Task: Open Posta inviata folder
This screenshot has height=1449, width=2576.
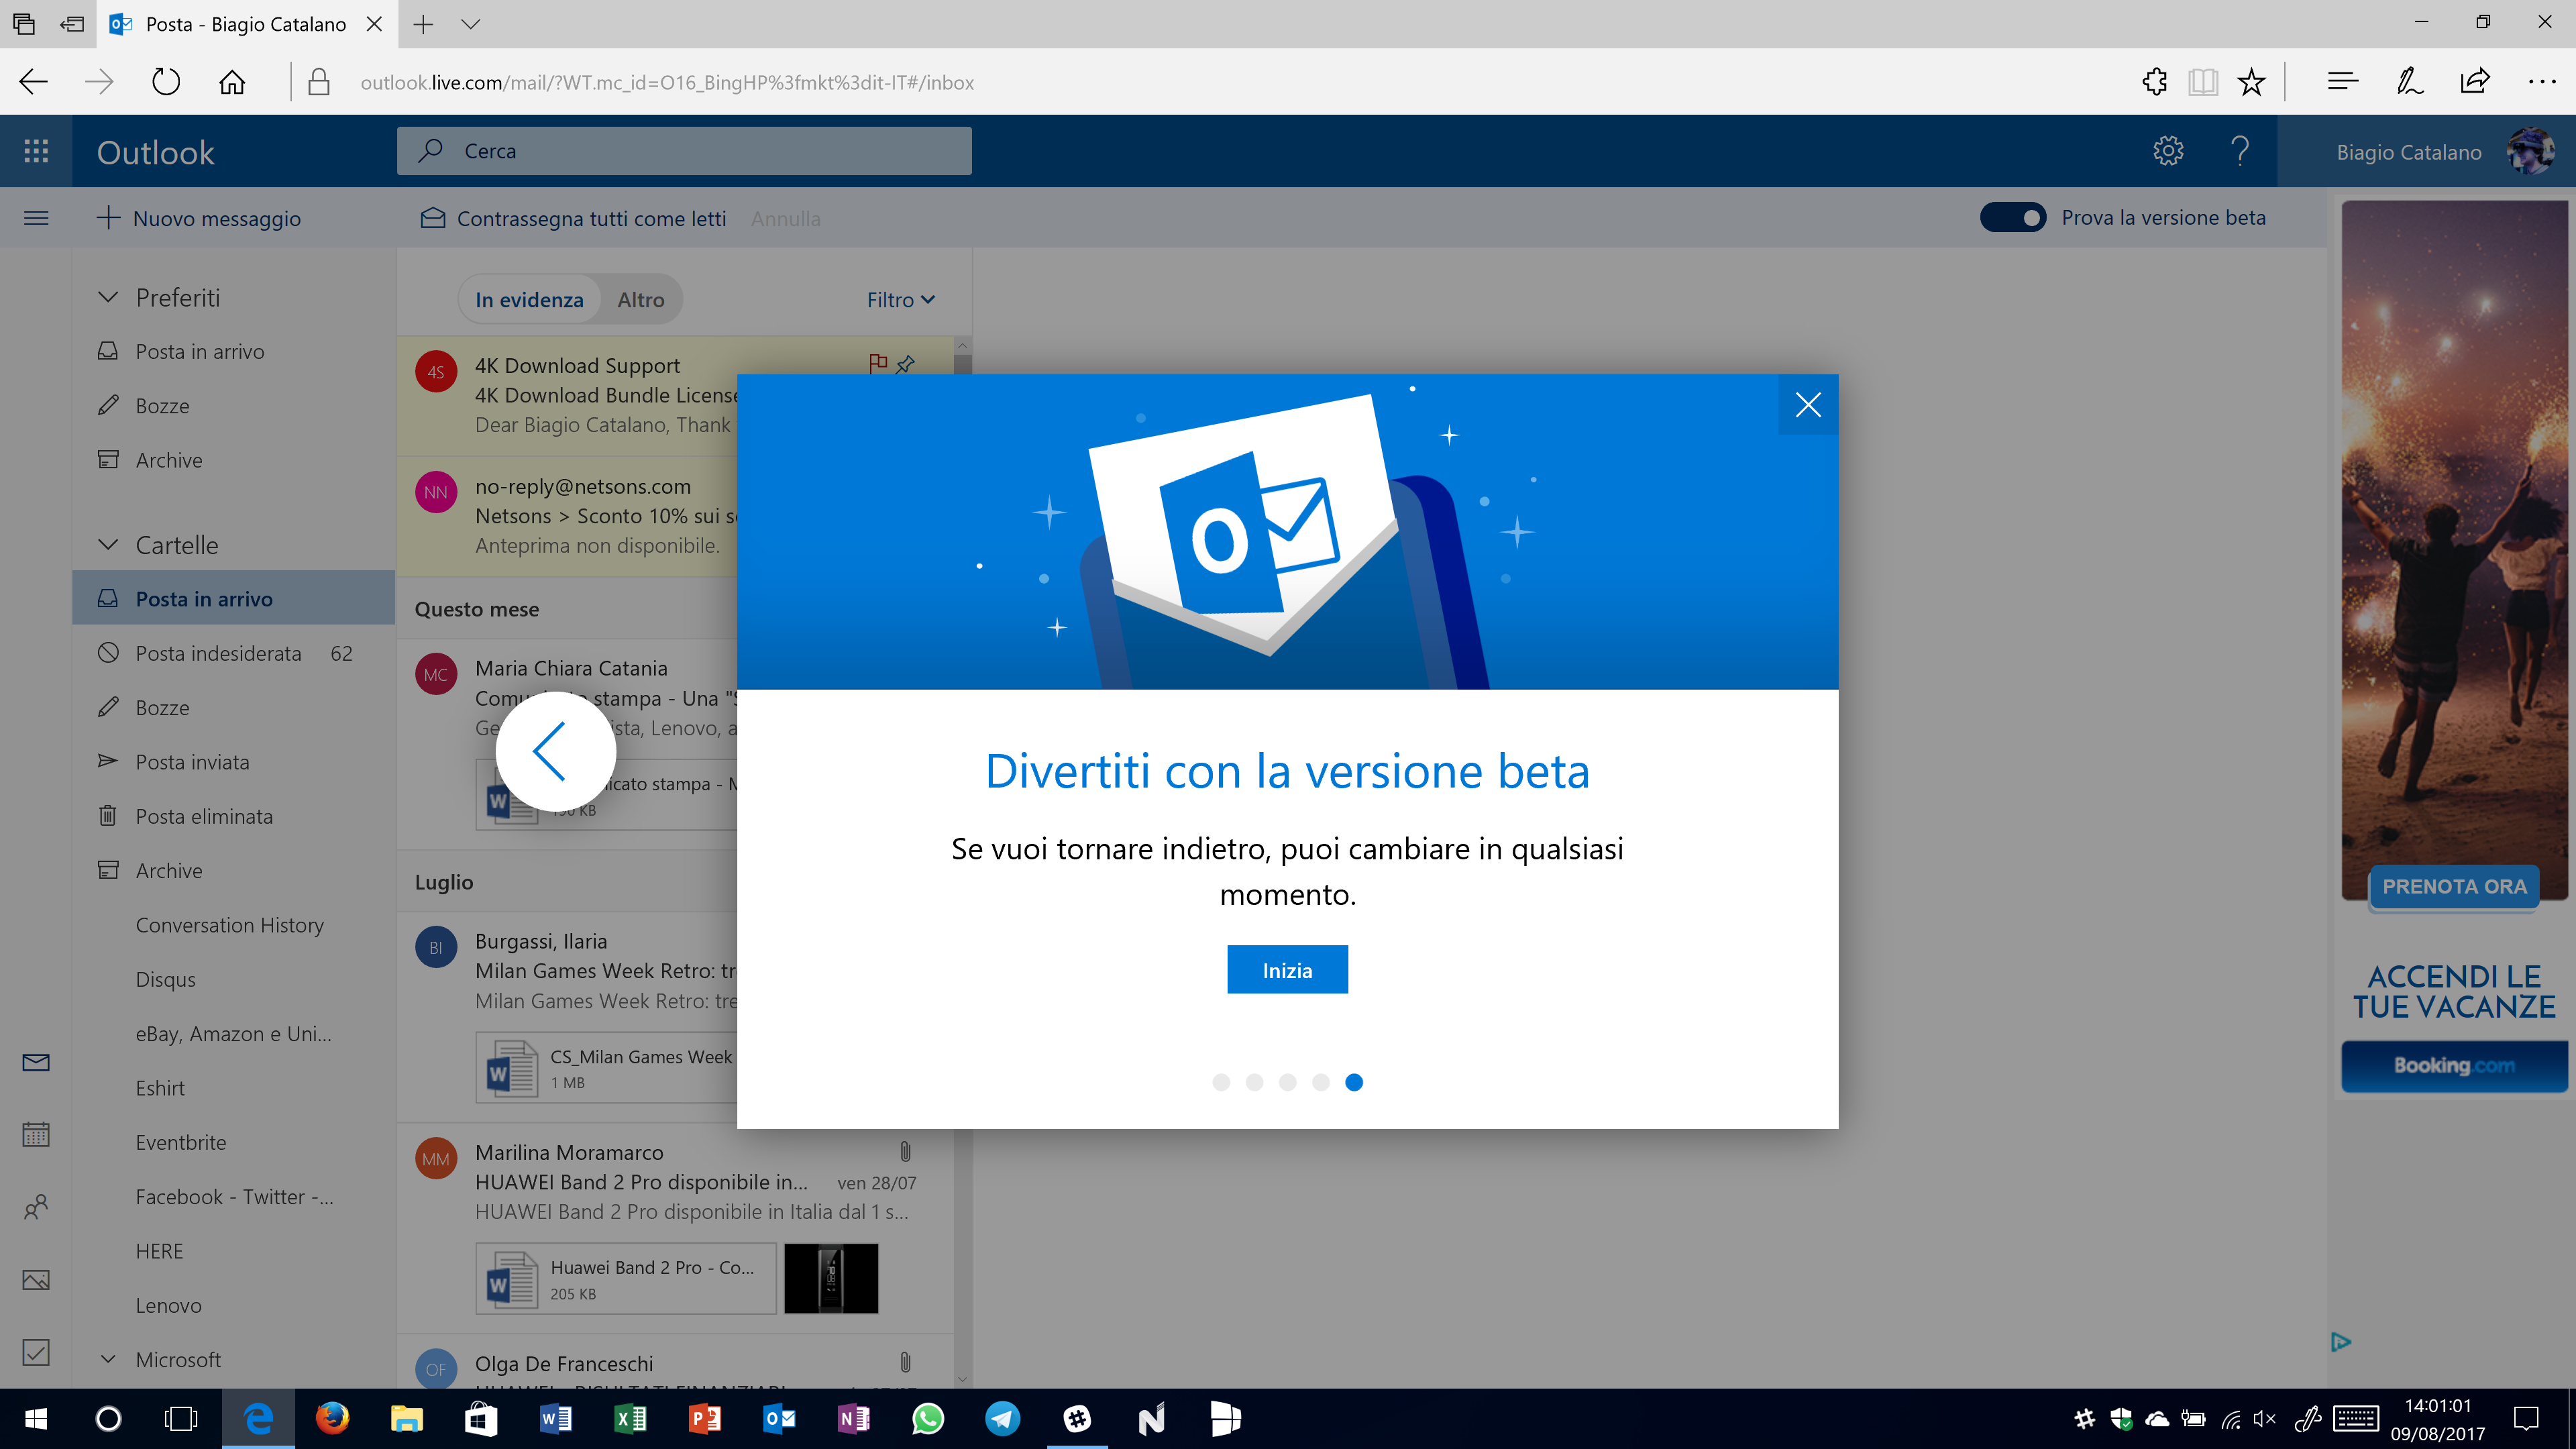Action: point(234,761)
